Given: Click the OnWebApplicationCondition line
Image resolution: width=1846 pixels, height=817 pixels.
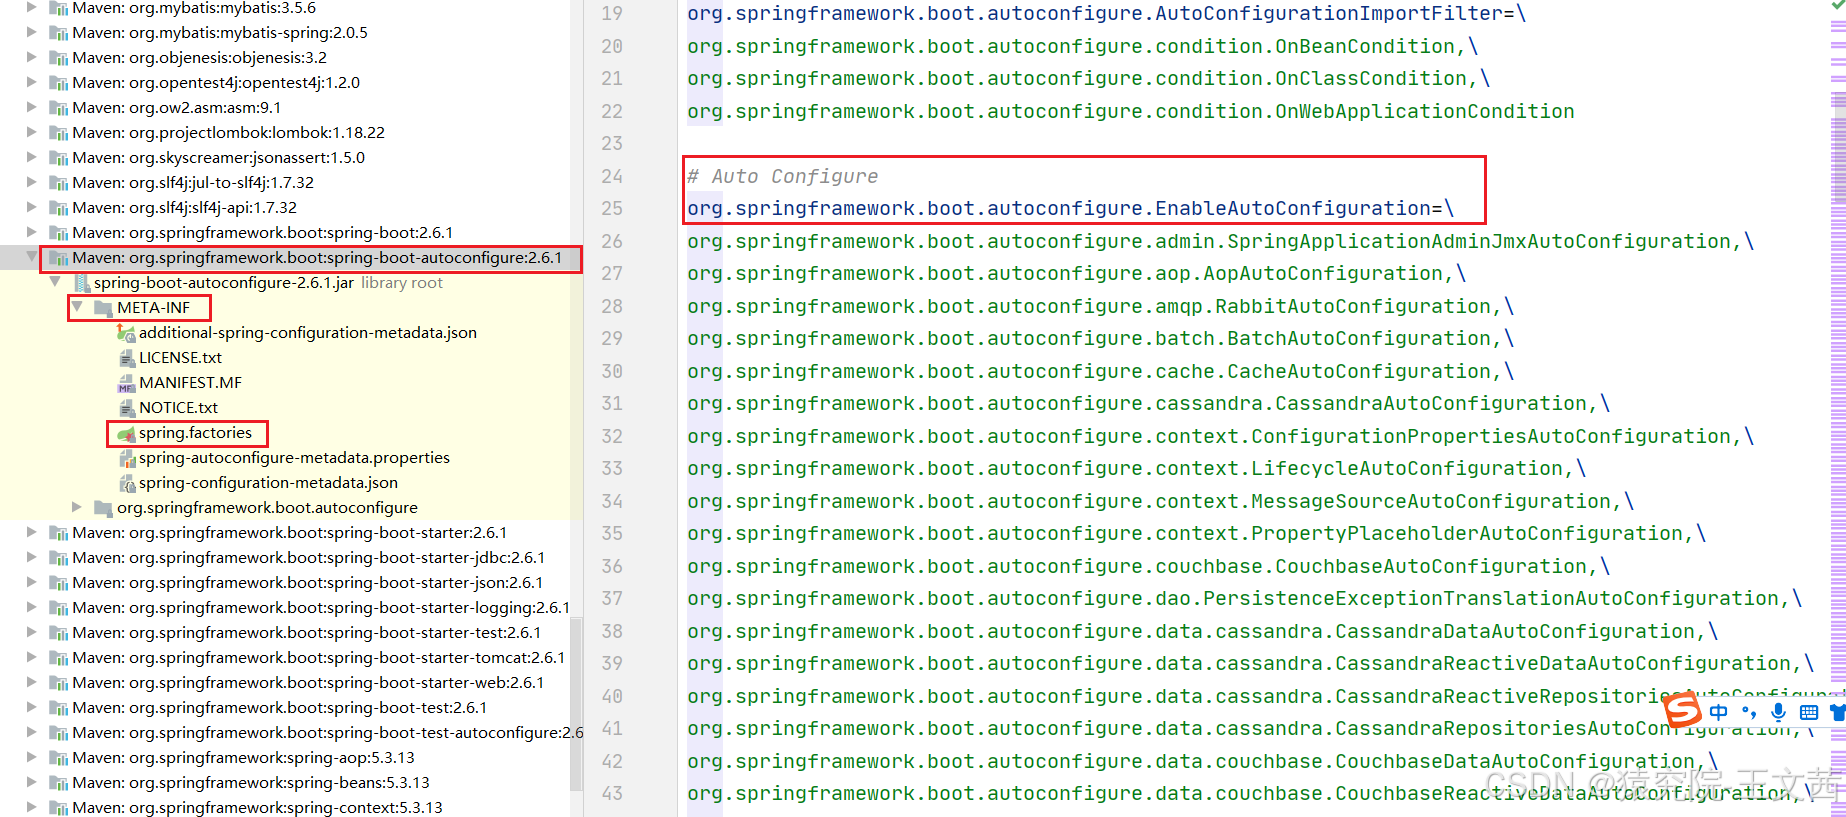Looking at the screenshot, I should click(x=1130, y=112).
